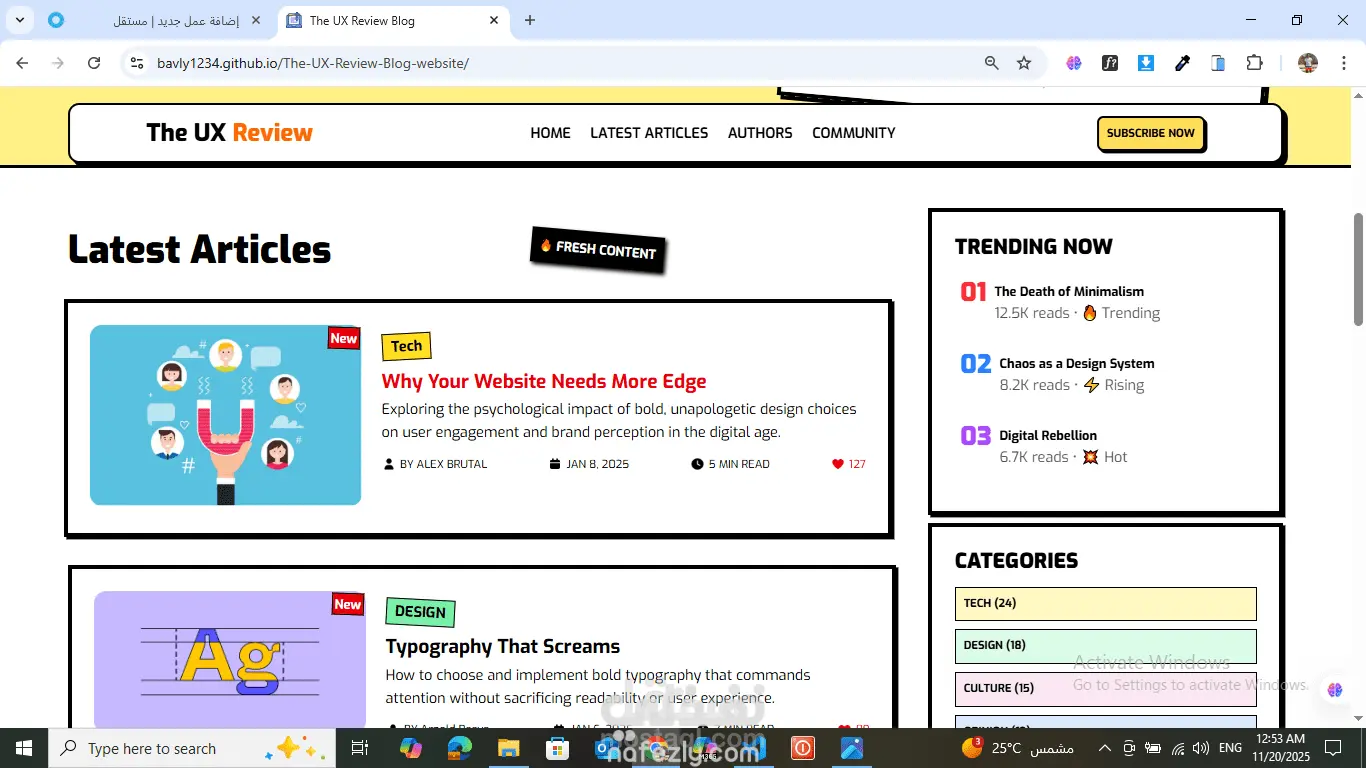Open the pink brain extension
Screen dimensions: 1366x768
(1074, 63)
